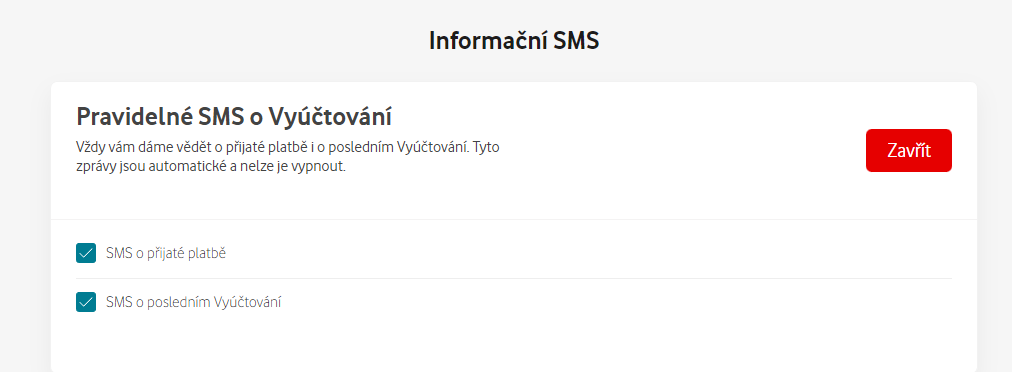The height and width of the screenshot is (372, 1012).
Task: Close the Pravidelné SMS section with Zavřít
Action: click(909, 150)
